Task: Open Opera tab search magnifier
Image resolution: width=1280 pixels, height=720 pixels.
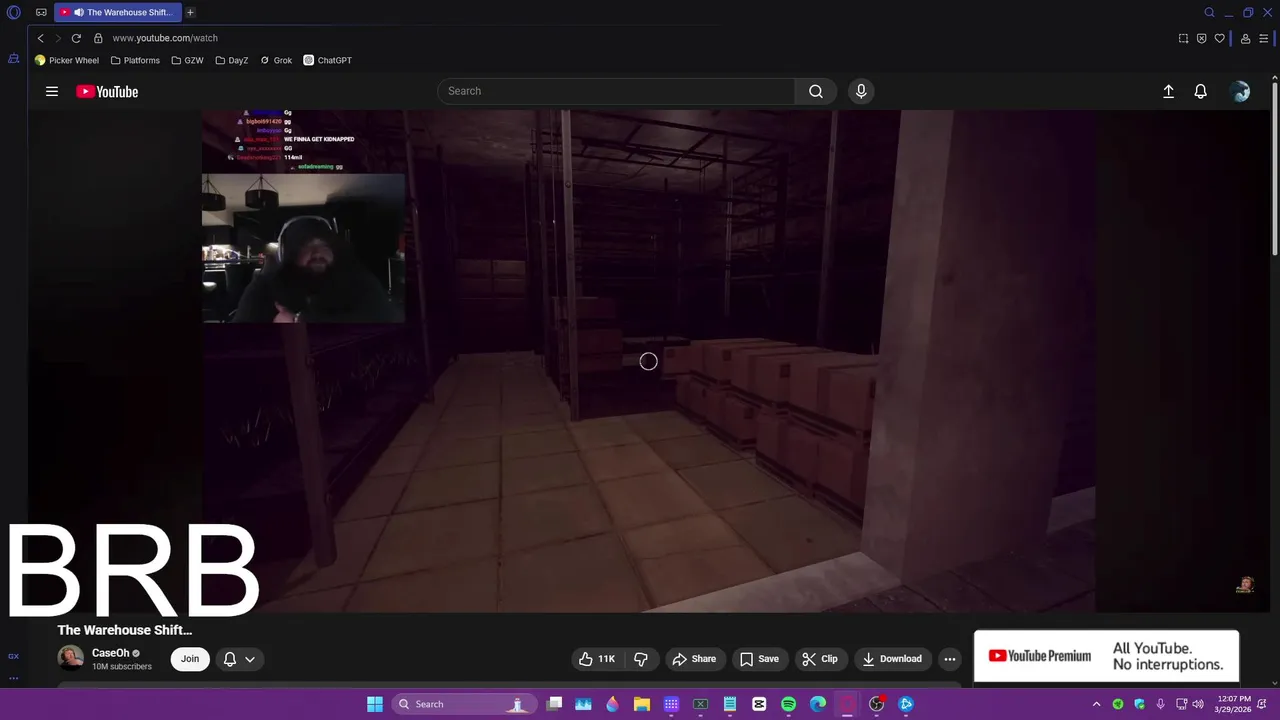Action: coord(1209,13)
